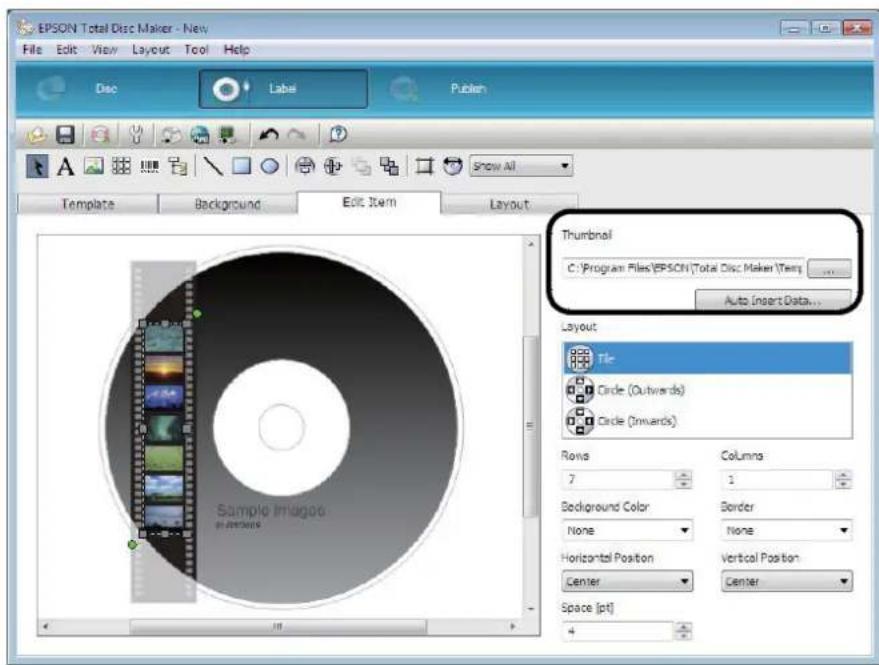The height and width of the screenshot is (665, 879).
Task: Open the Tool menu
Action: click(x=196, y=49)
